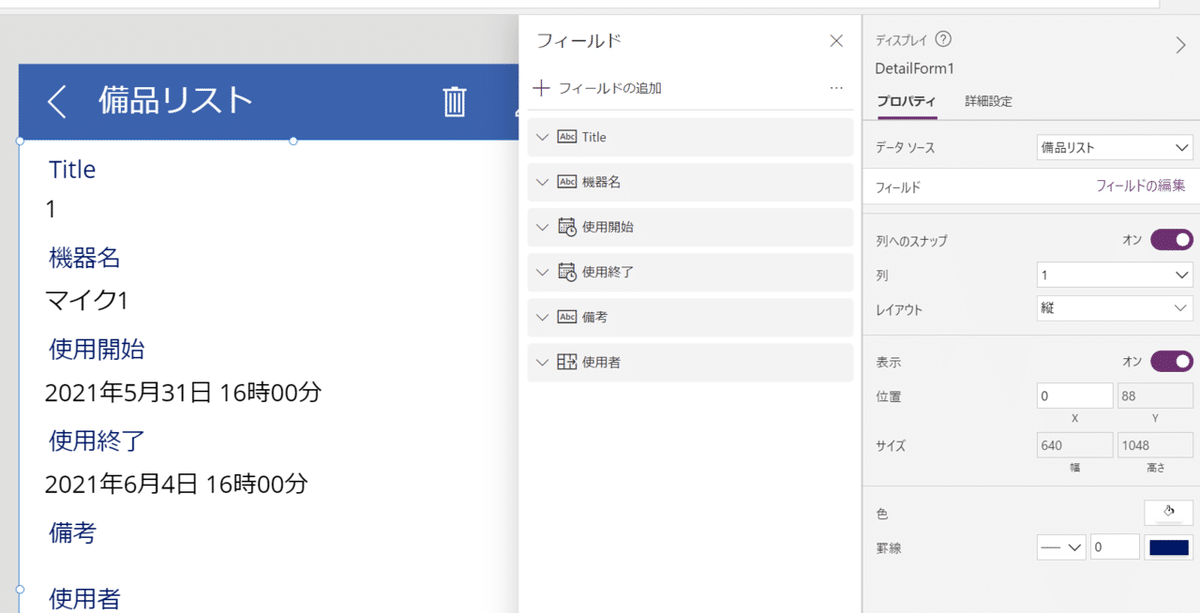Close the フィールド panel
This screenshot has width=1200, height=613.
pyautogui.click(x=837, y=41)
